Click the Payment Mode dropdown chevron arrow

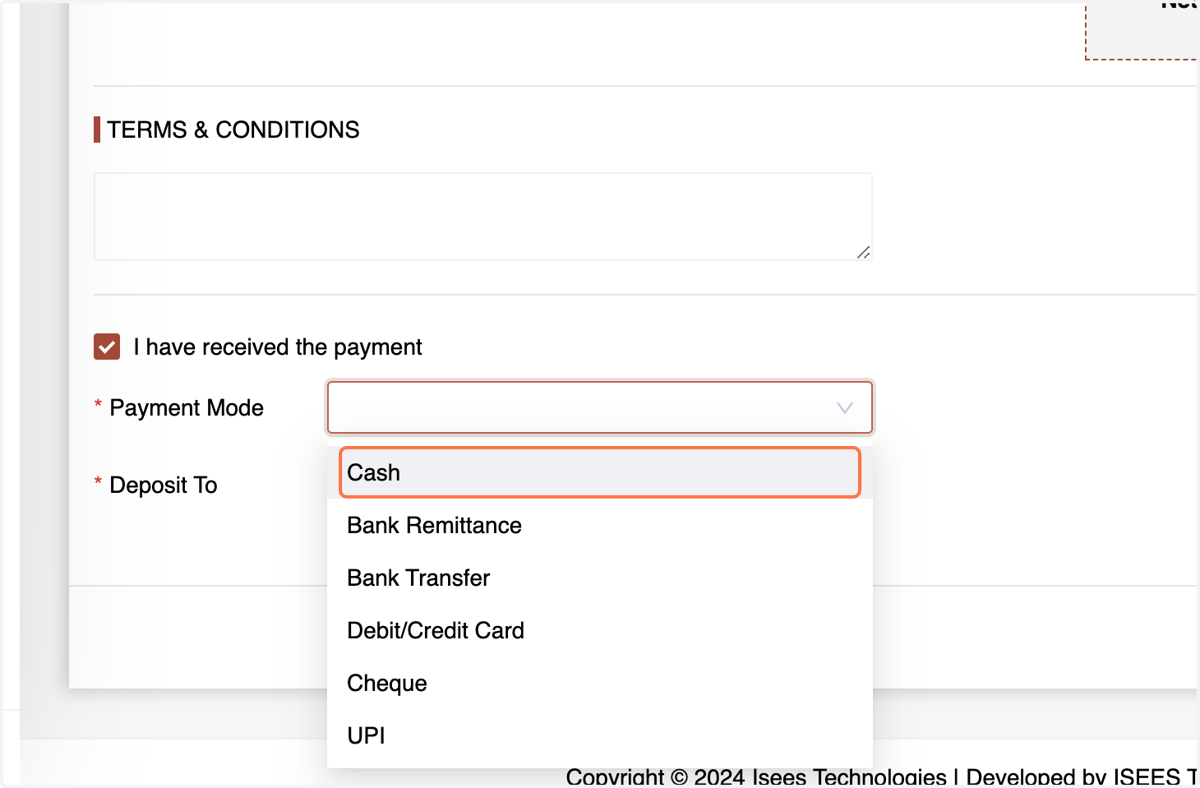pos(845,408)
